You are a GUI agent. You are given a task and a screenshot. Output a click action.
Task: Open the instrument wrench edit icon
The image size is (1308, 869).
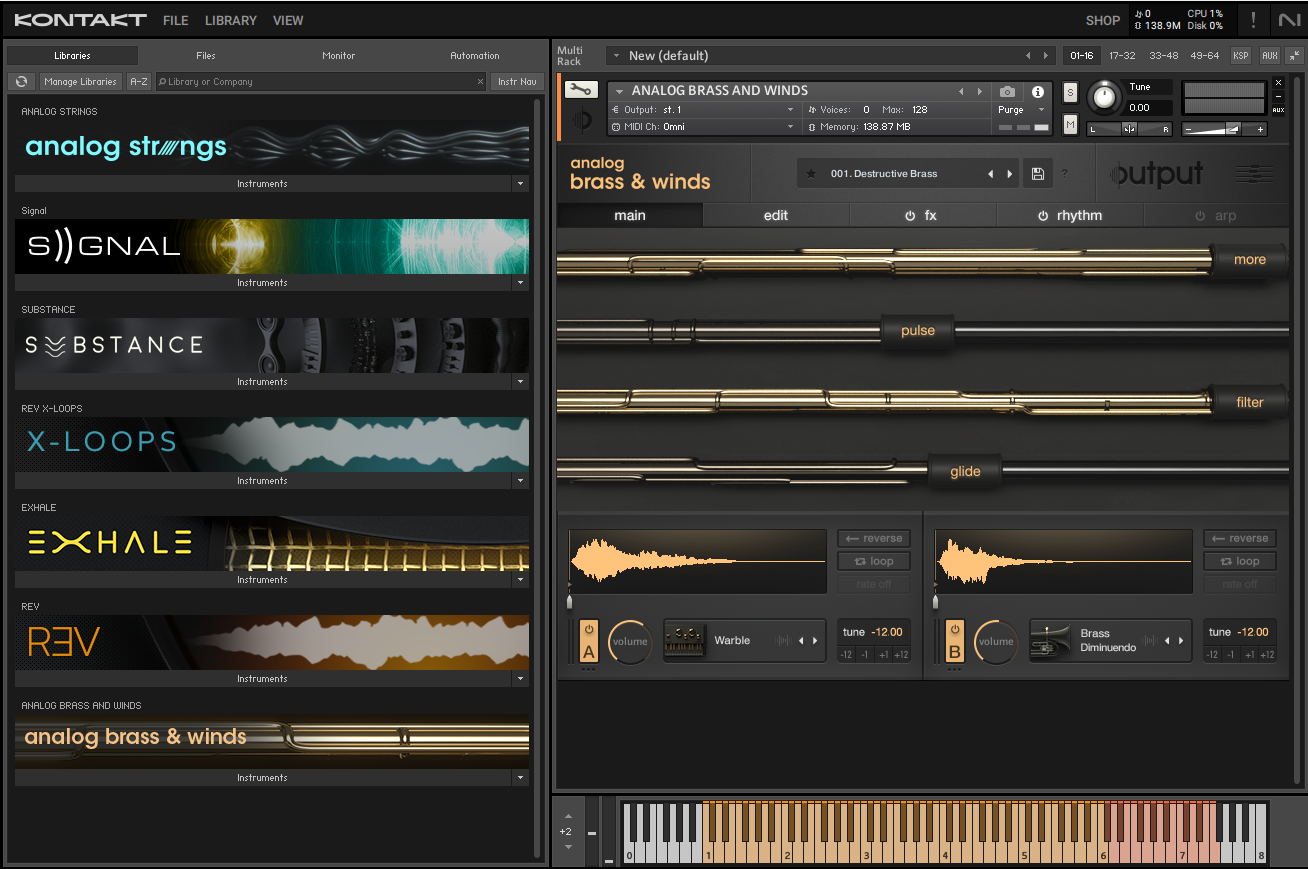click(581, 89)
